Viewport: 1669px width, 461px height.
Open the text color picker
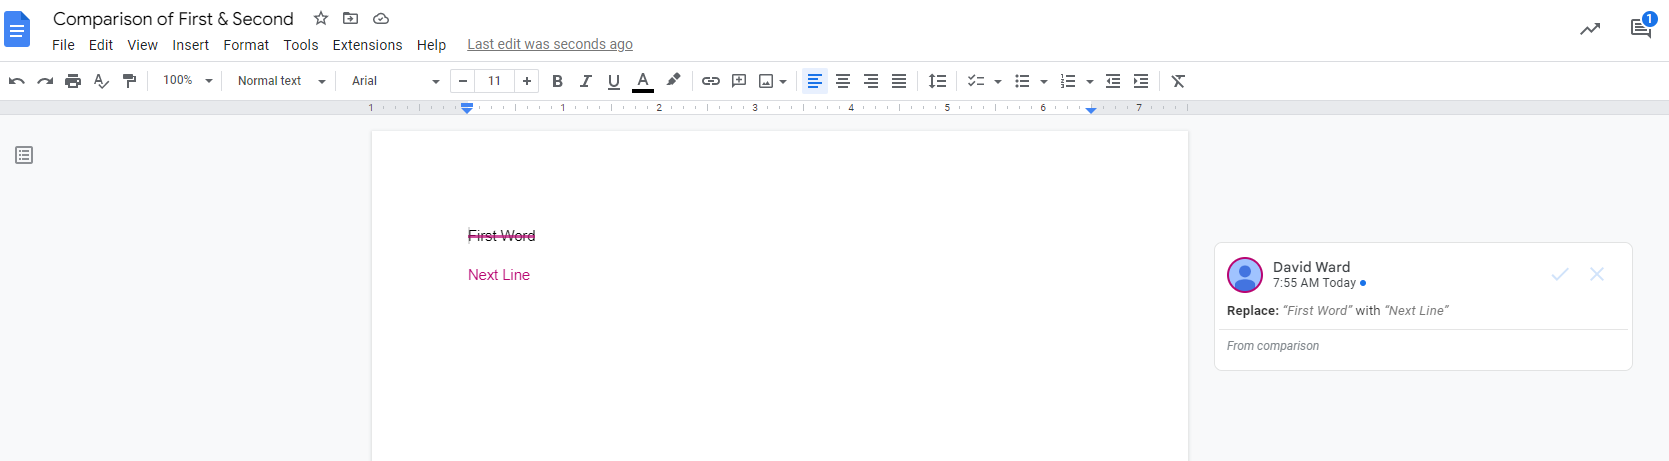pyautogui.click(x=643, y=81)
